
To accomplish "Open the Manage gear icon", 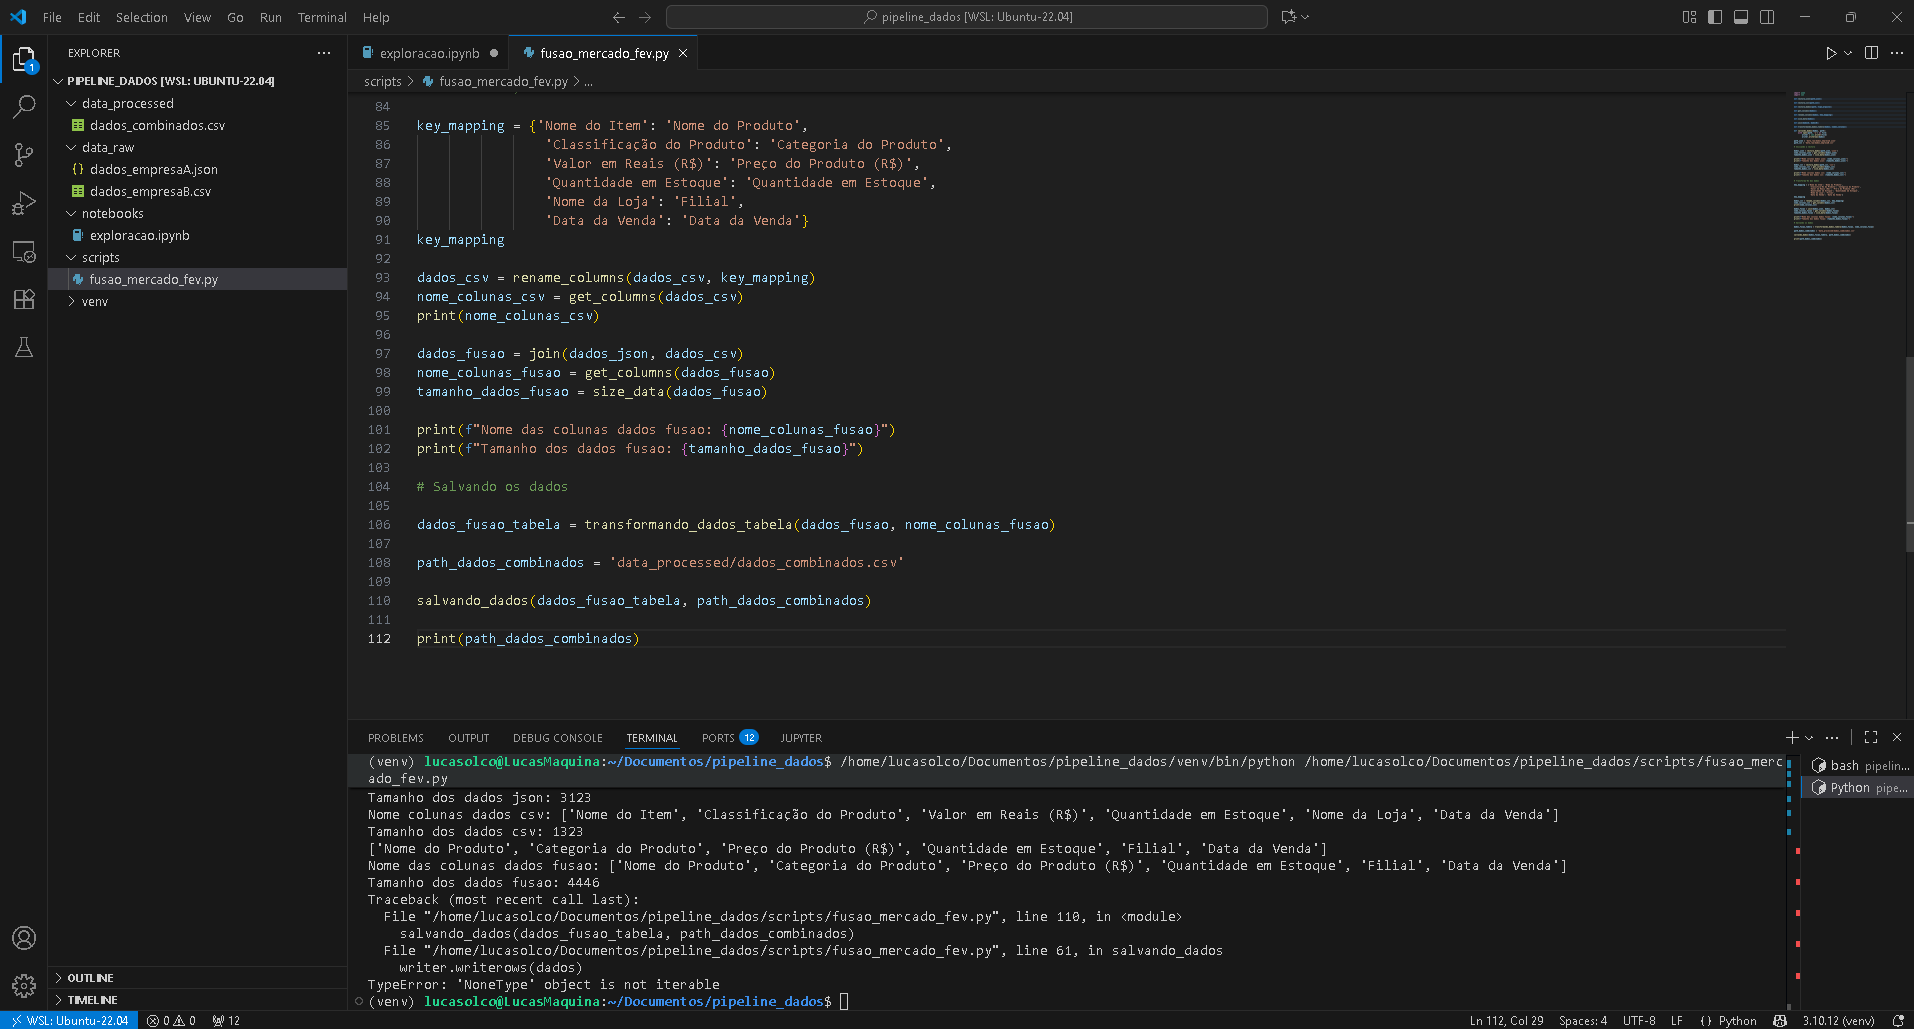I will [24, 985].
